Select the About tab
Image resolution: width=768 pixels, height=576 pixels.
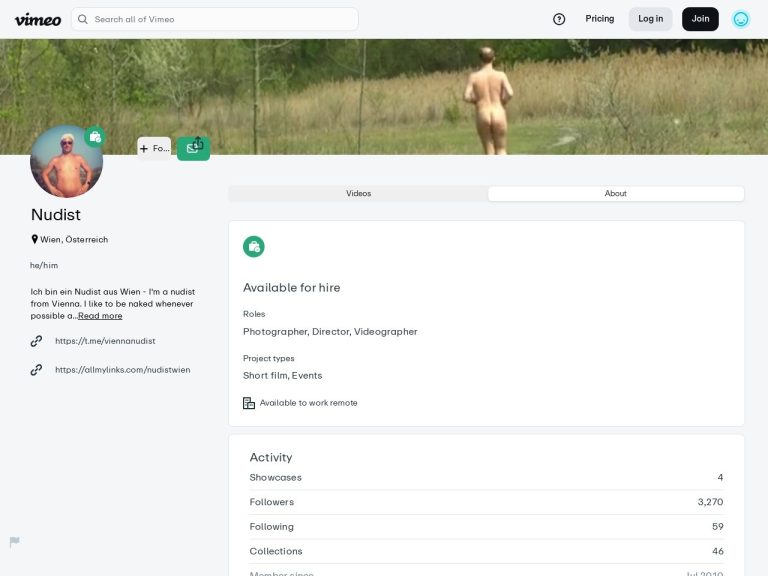(x=615, y=194)
